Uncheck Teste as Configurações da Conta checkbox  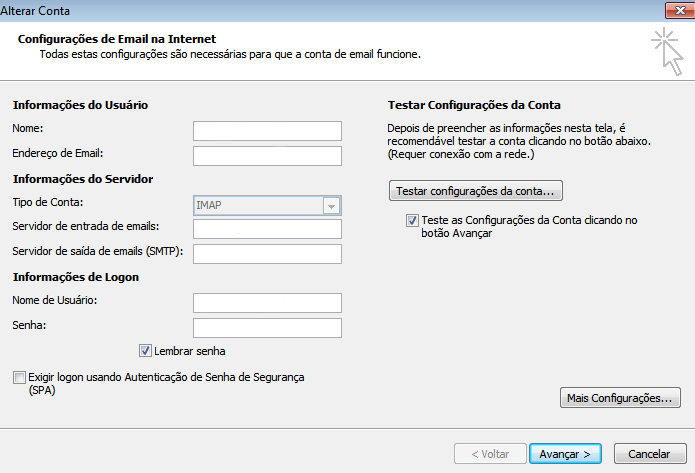point(412,220)
